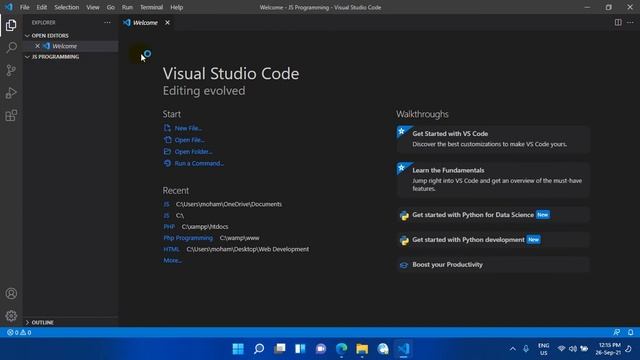Open the Explorer view in activity bar
640x360 pixels.
click(x=11, y=25)
